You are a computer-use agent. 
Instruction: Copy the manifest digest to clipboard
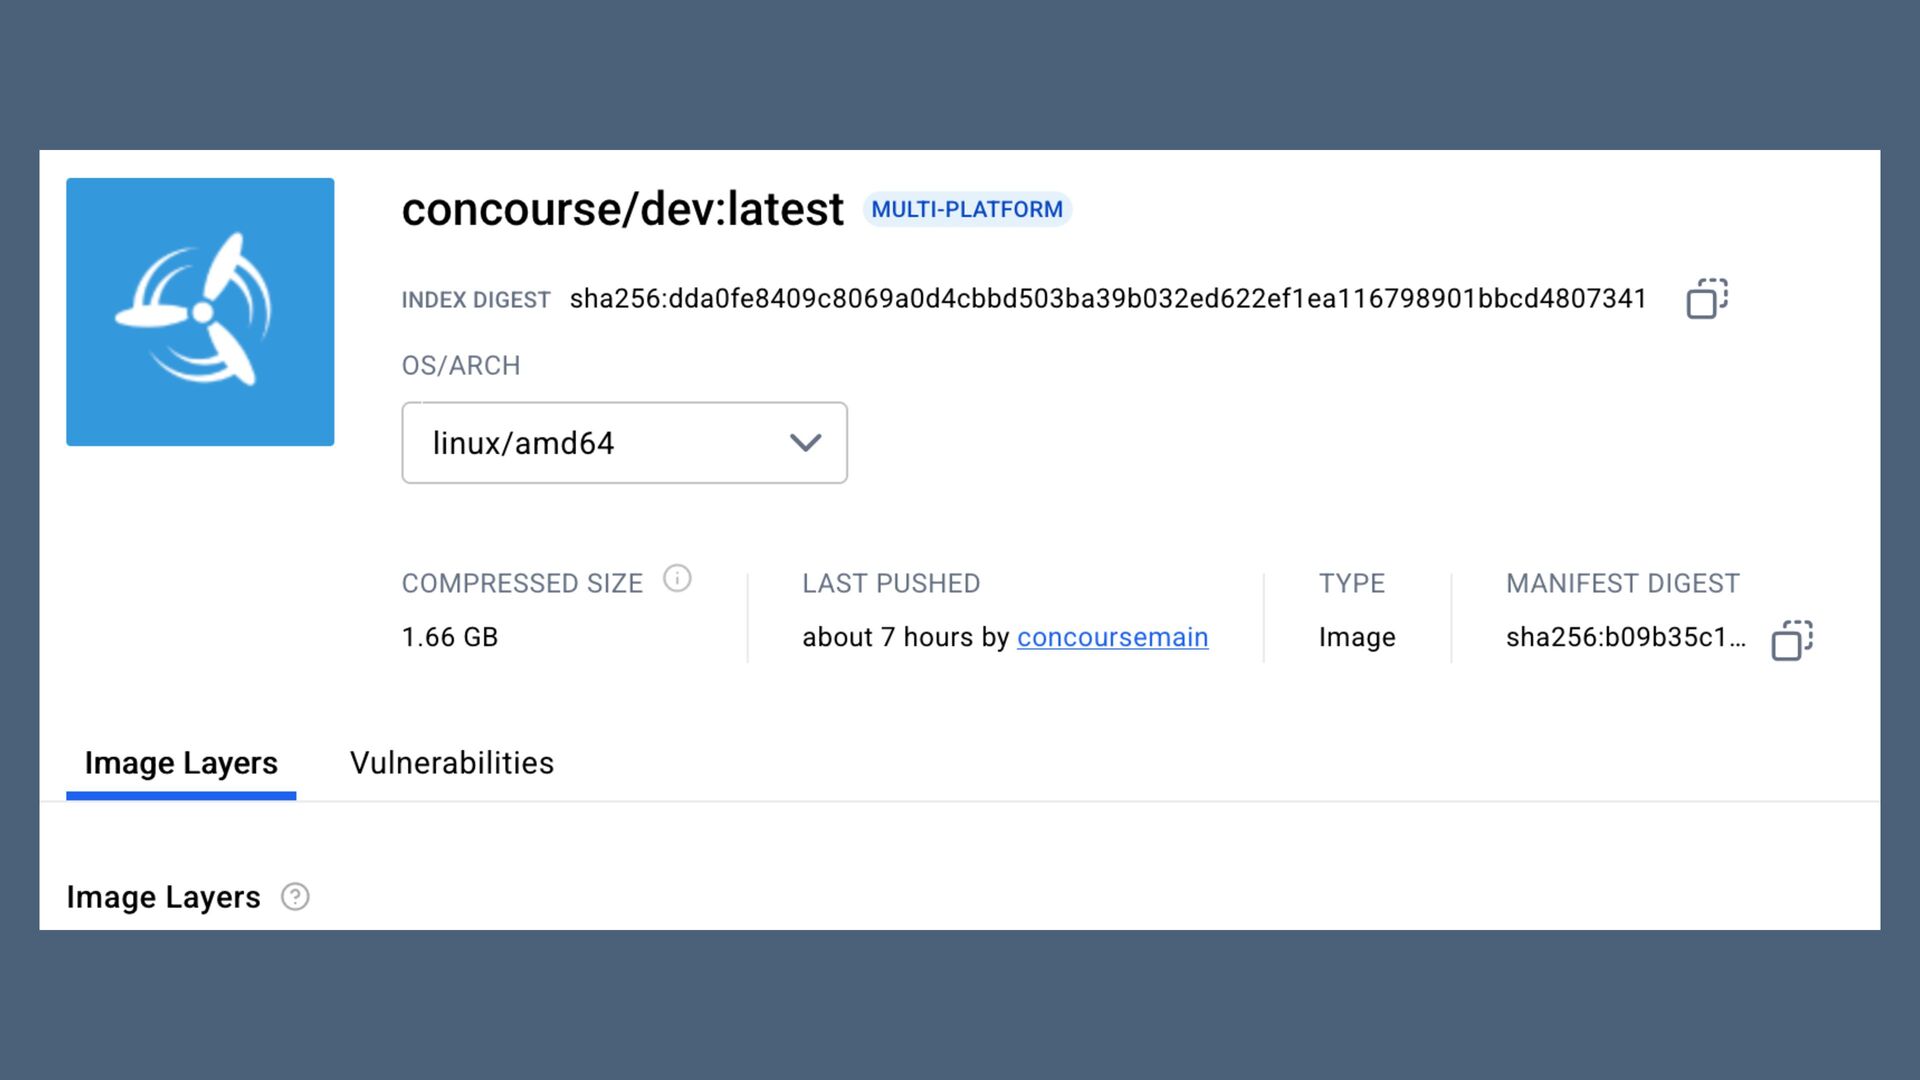pos(1792,640)
